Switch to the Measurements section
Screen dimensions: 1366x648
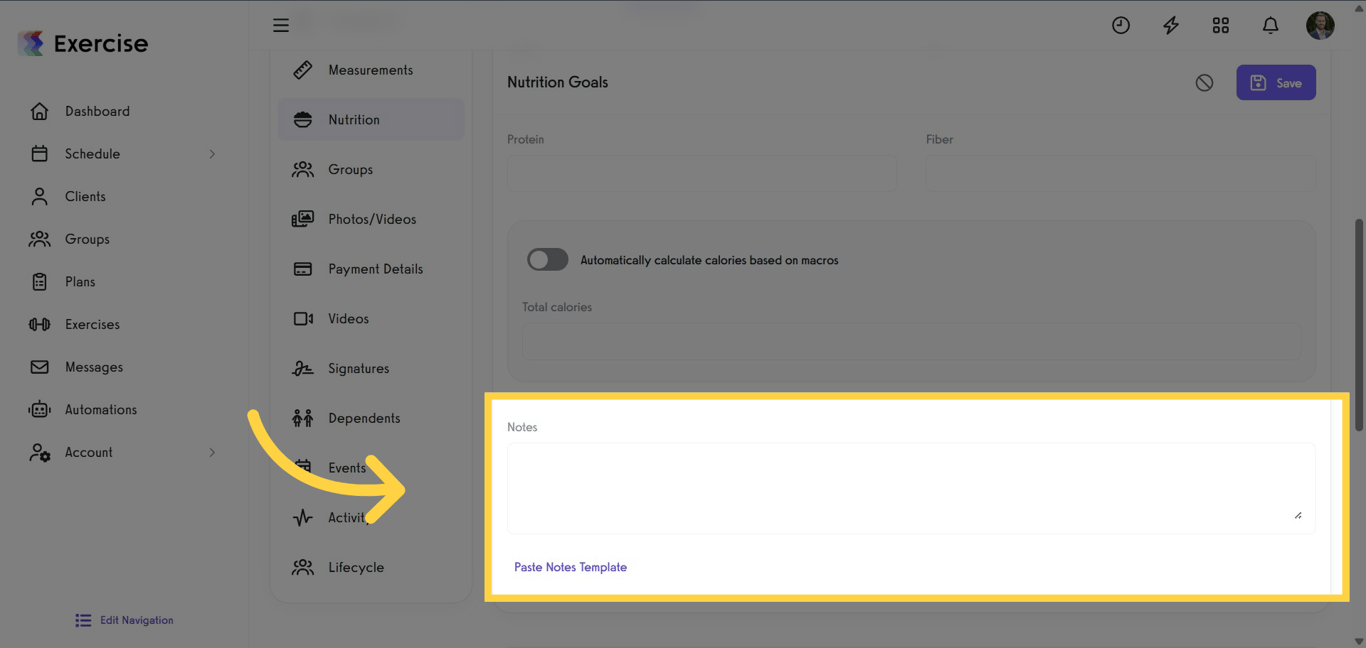371,70
